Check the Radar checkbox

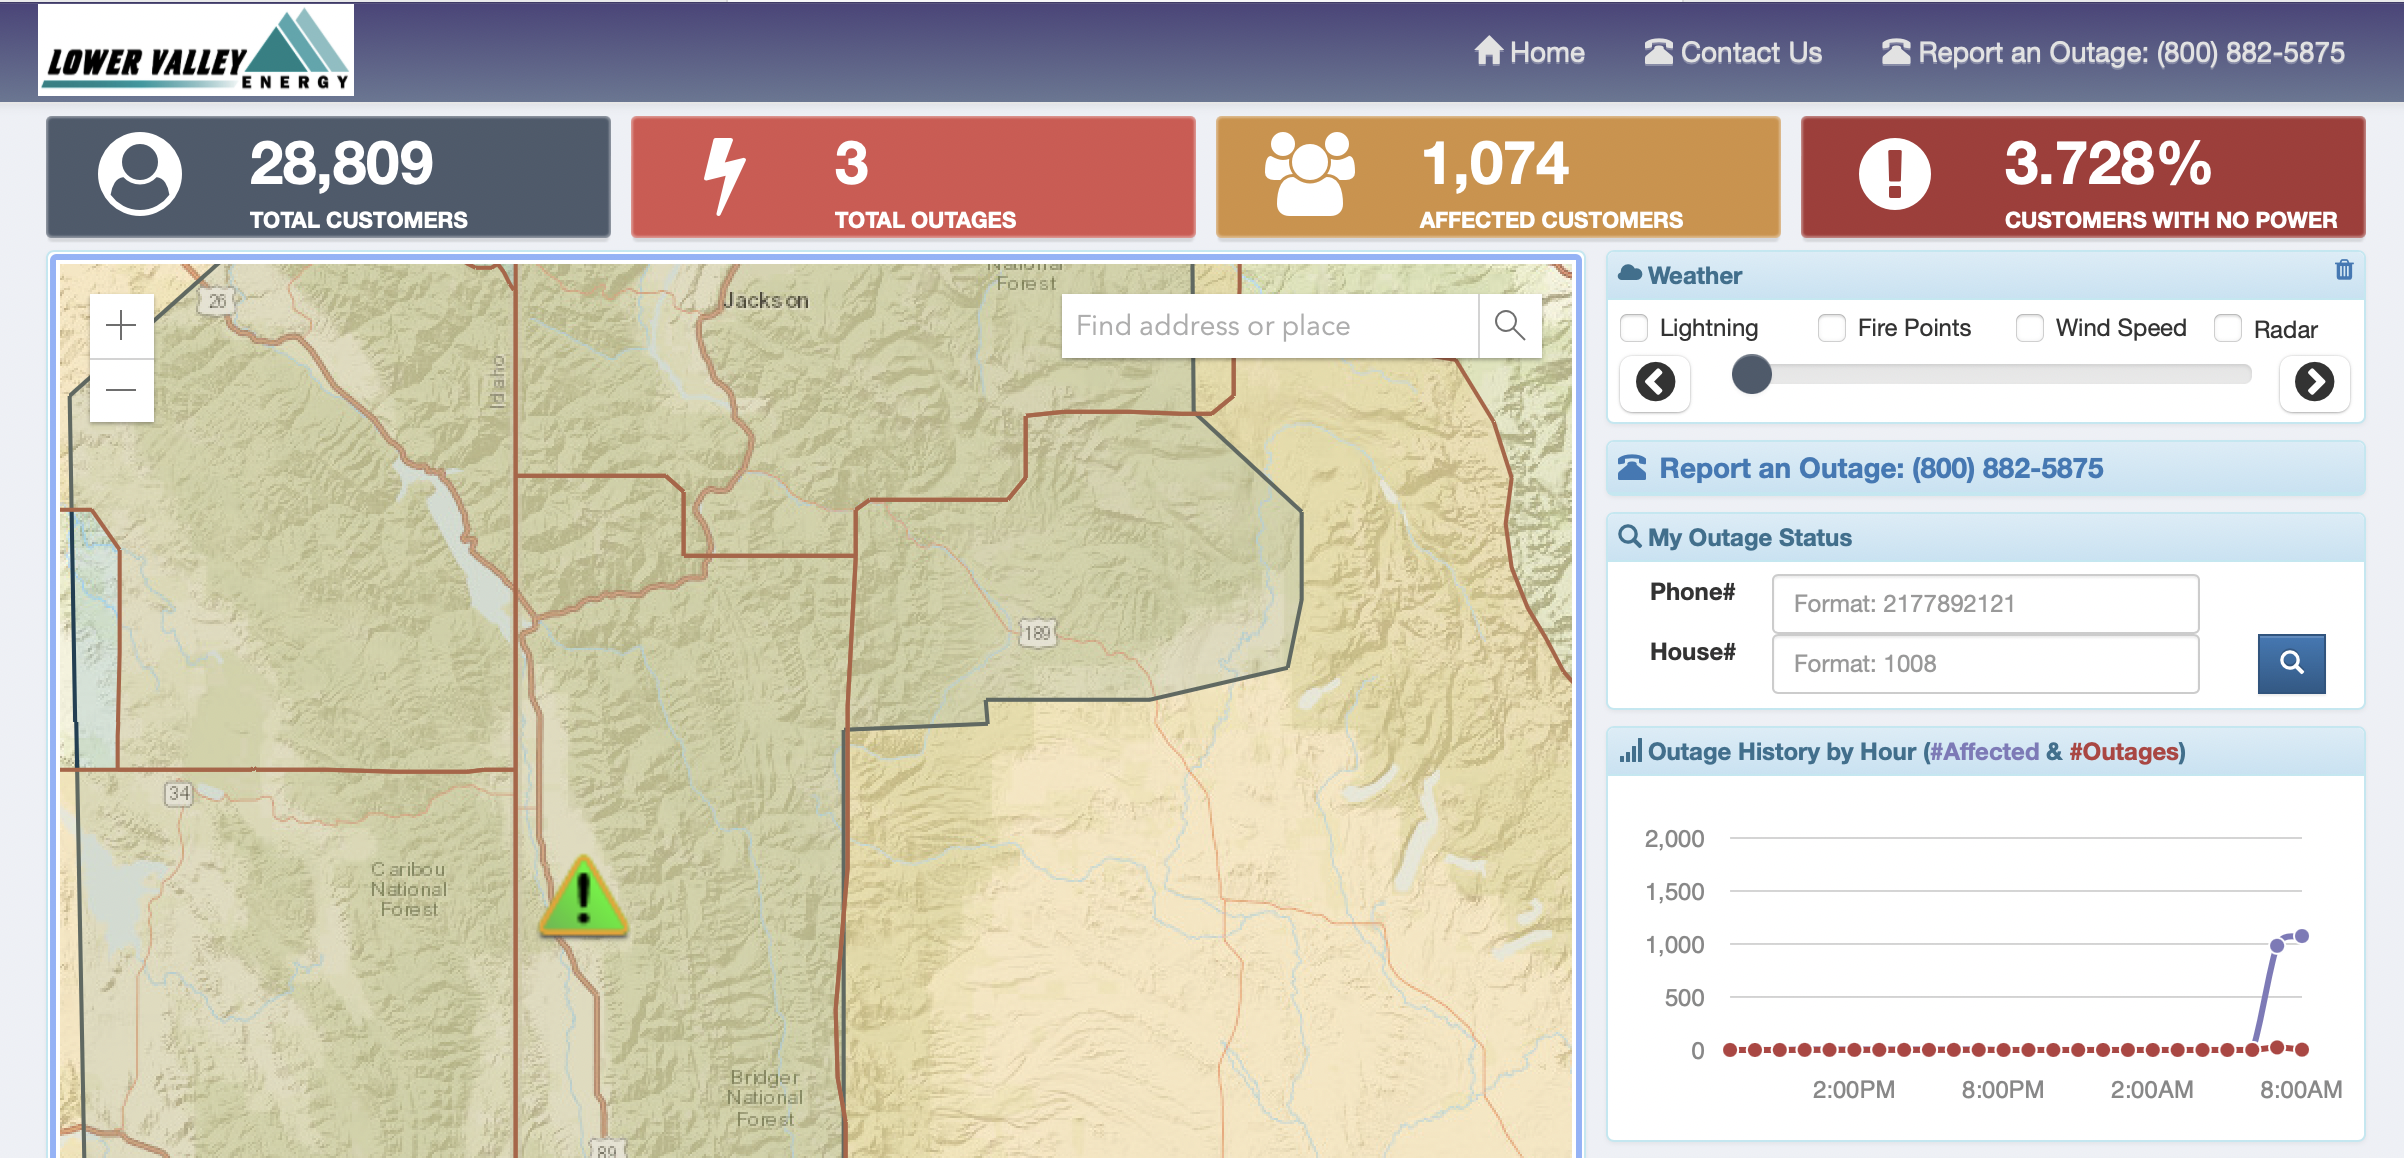point(2227,329)
